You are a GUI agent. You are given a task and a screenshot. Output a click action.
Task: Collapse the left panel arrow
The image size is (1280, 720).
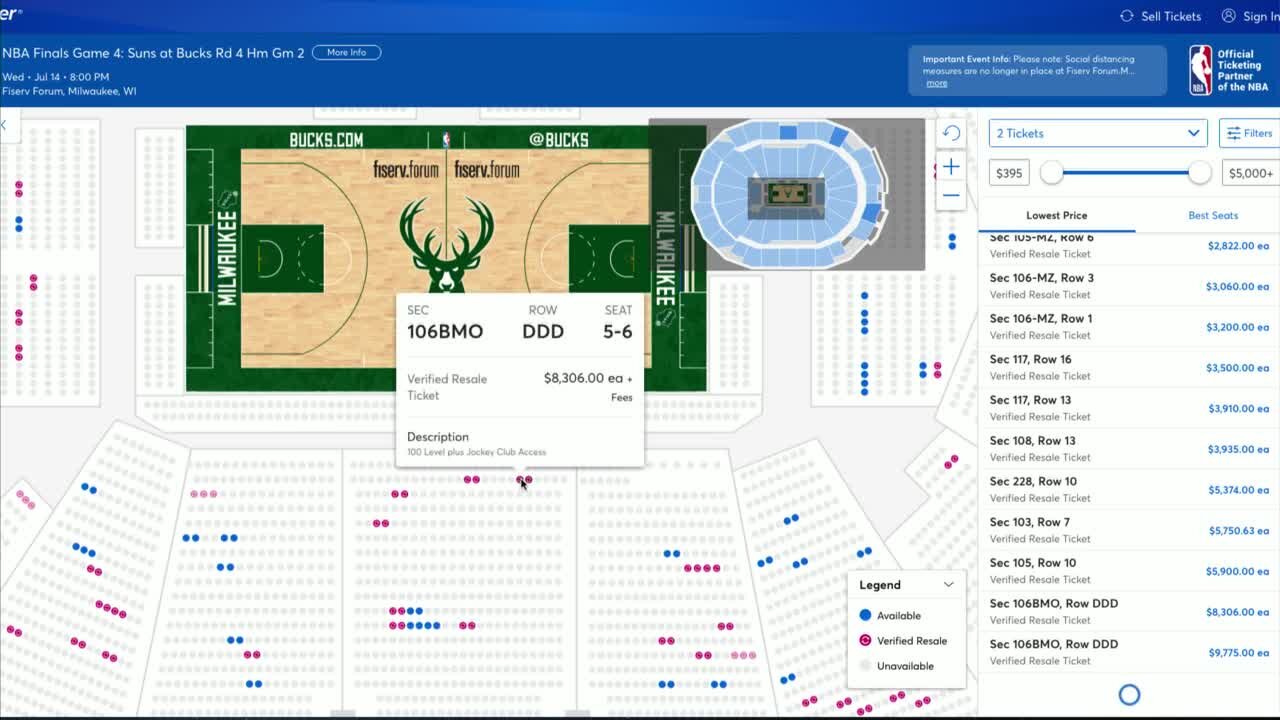(x=3, y=125)
